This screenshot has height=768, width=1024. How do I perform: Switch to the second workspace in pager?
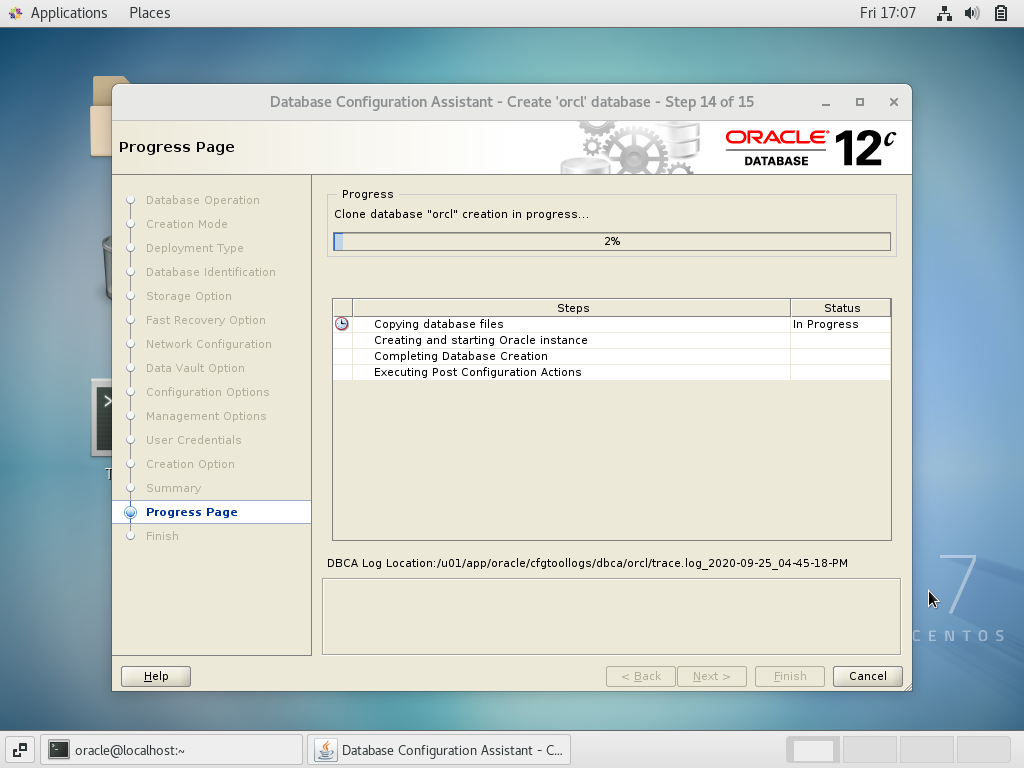point(870,750)
